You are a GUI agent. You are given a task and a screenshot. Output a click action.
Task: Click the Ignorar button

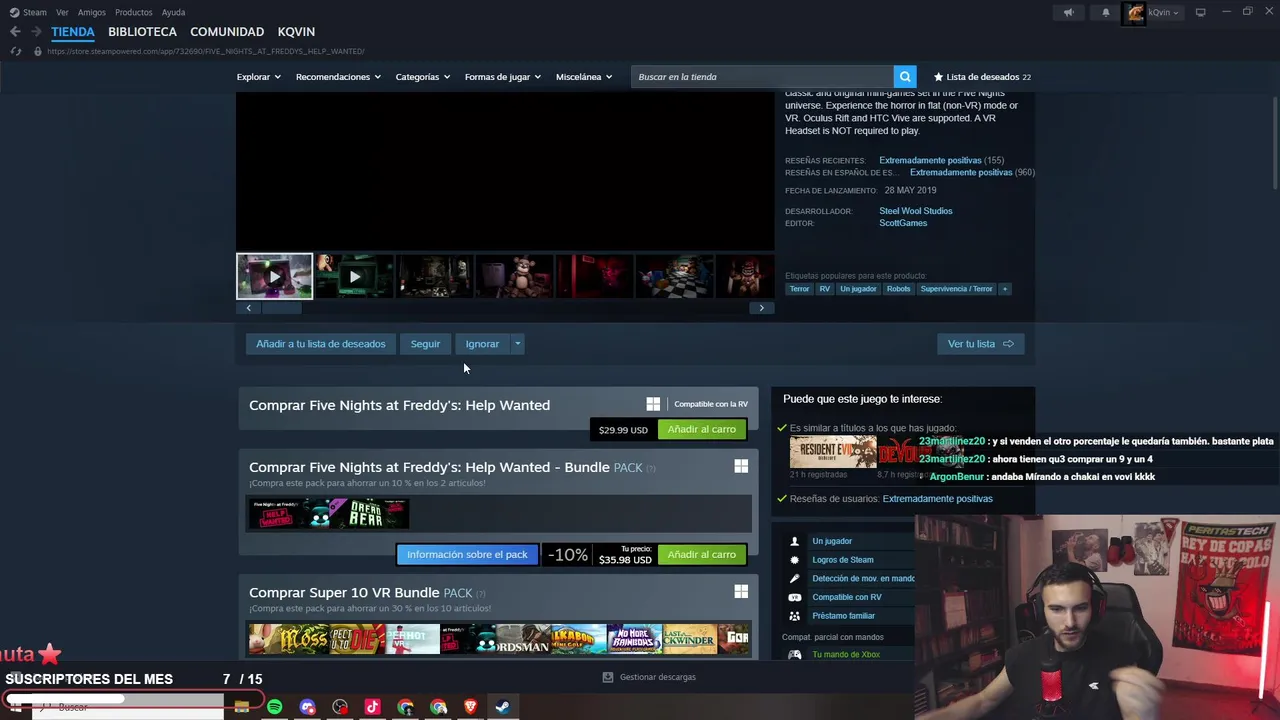(x=482, y=344)
